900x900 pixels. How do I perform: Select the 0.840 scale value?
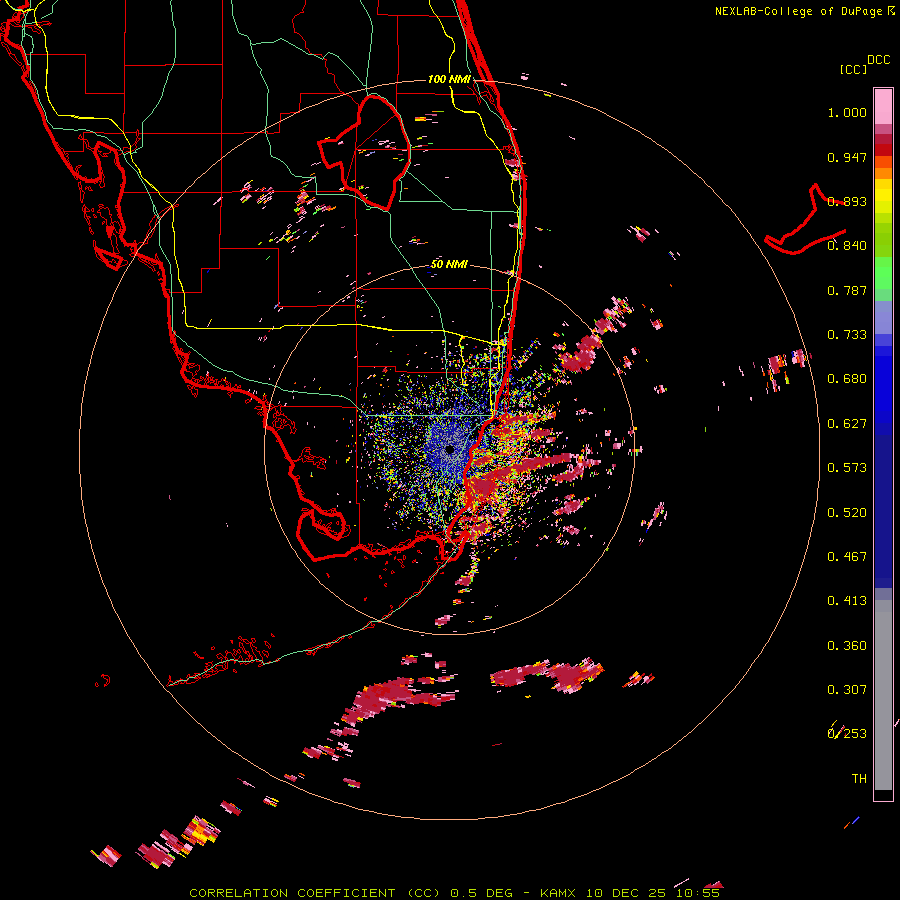click(x=847, y=246)
